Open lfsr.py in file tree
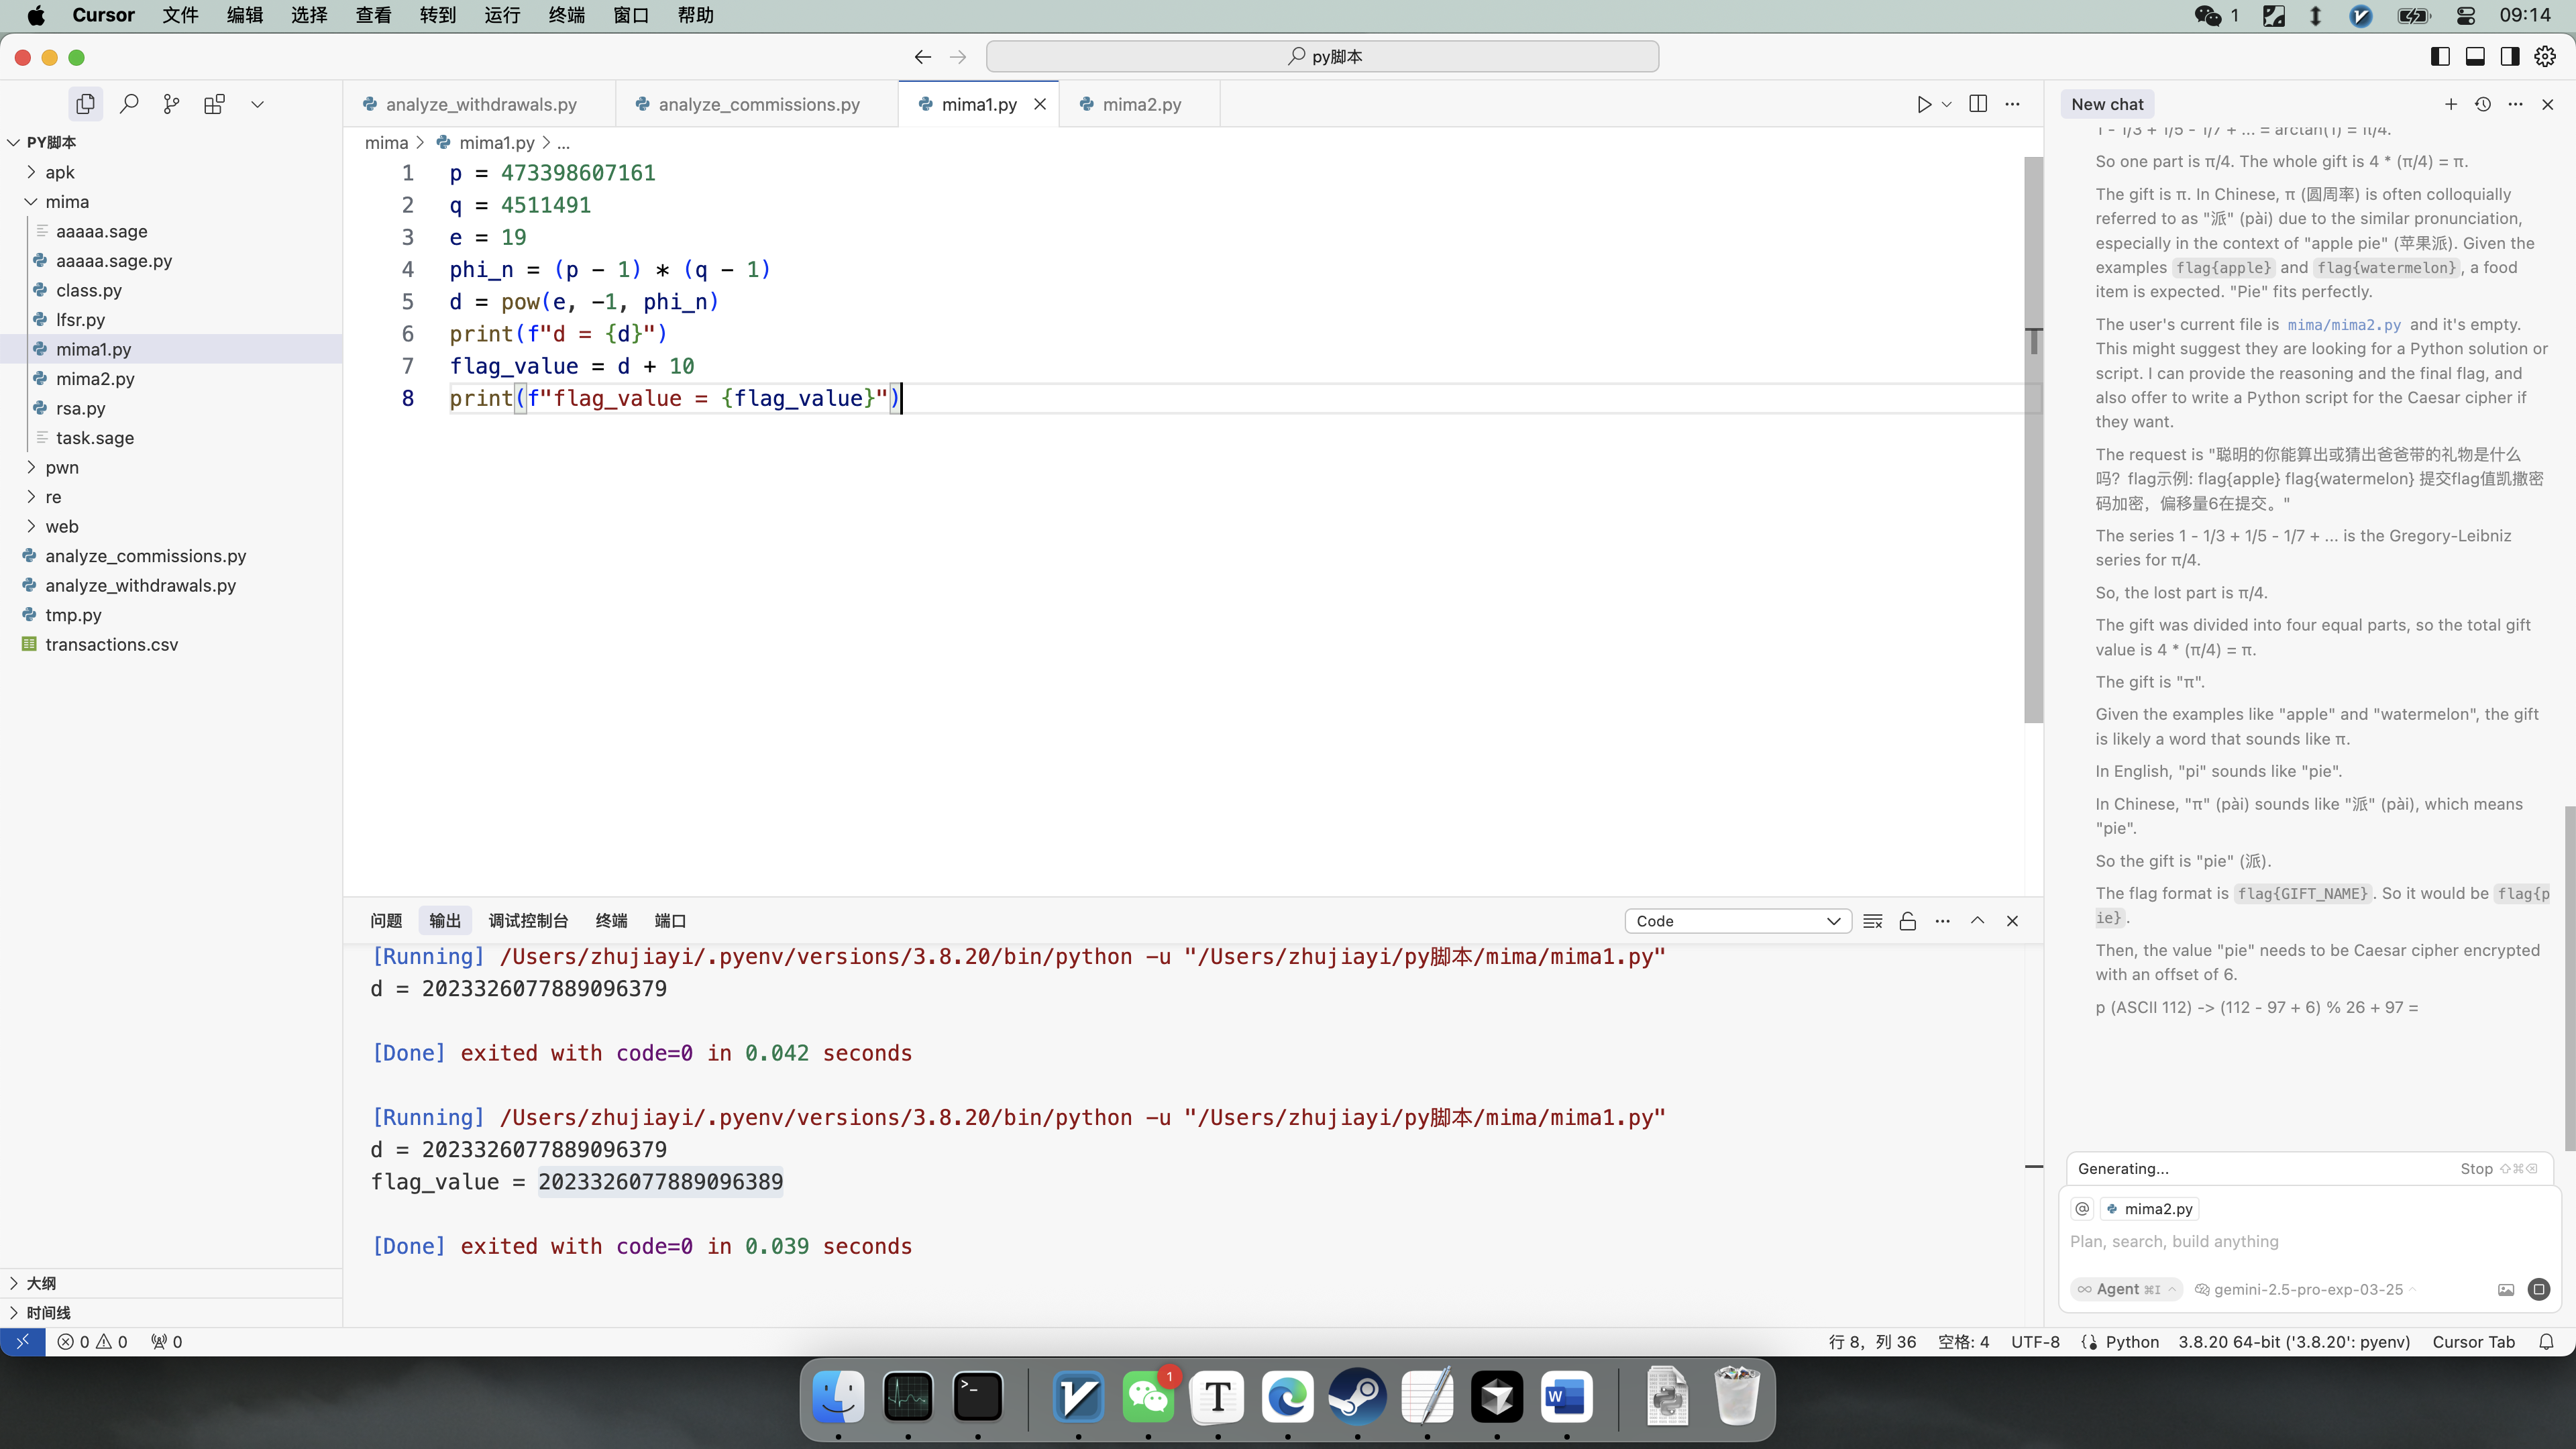The height and width of the screenshot is (1449, 2576). click(80, 319)
